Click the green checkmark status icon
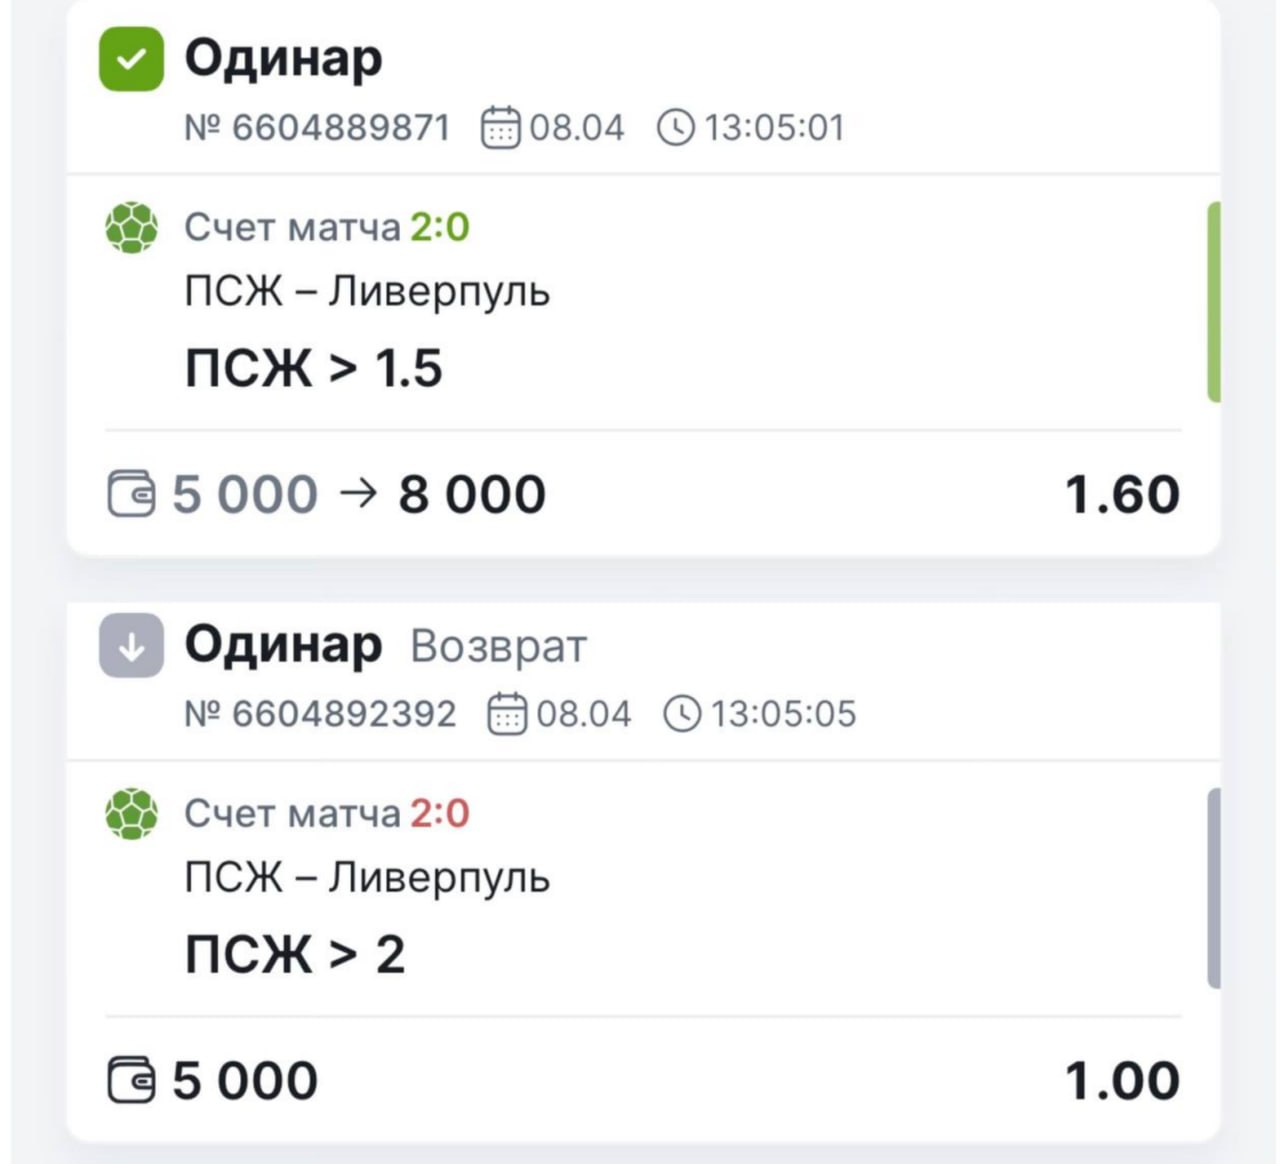Screen dimensions: 1280x1164 (131, 59)
